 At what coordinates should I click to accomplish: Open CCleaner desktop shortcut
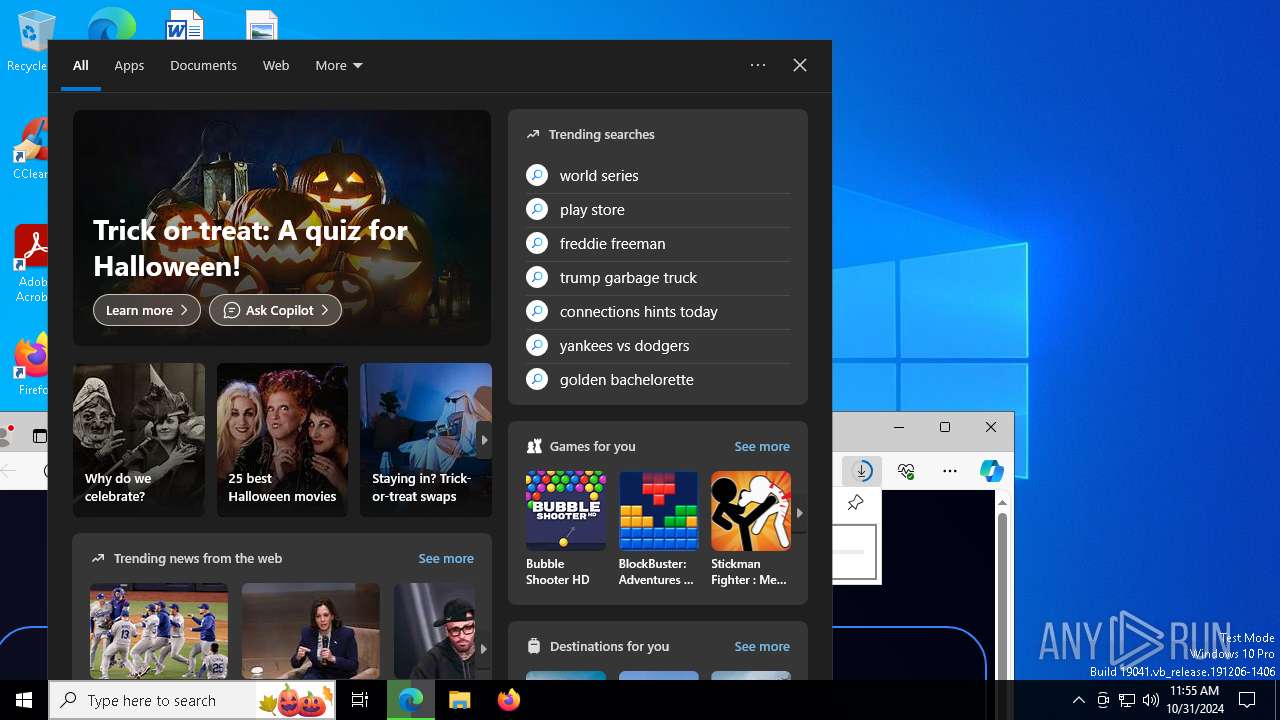(30, 148)
